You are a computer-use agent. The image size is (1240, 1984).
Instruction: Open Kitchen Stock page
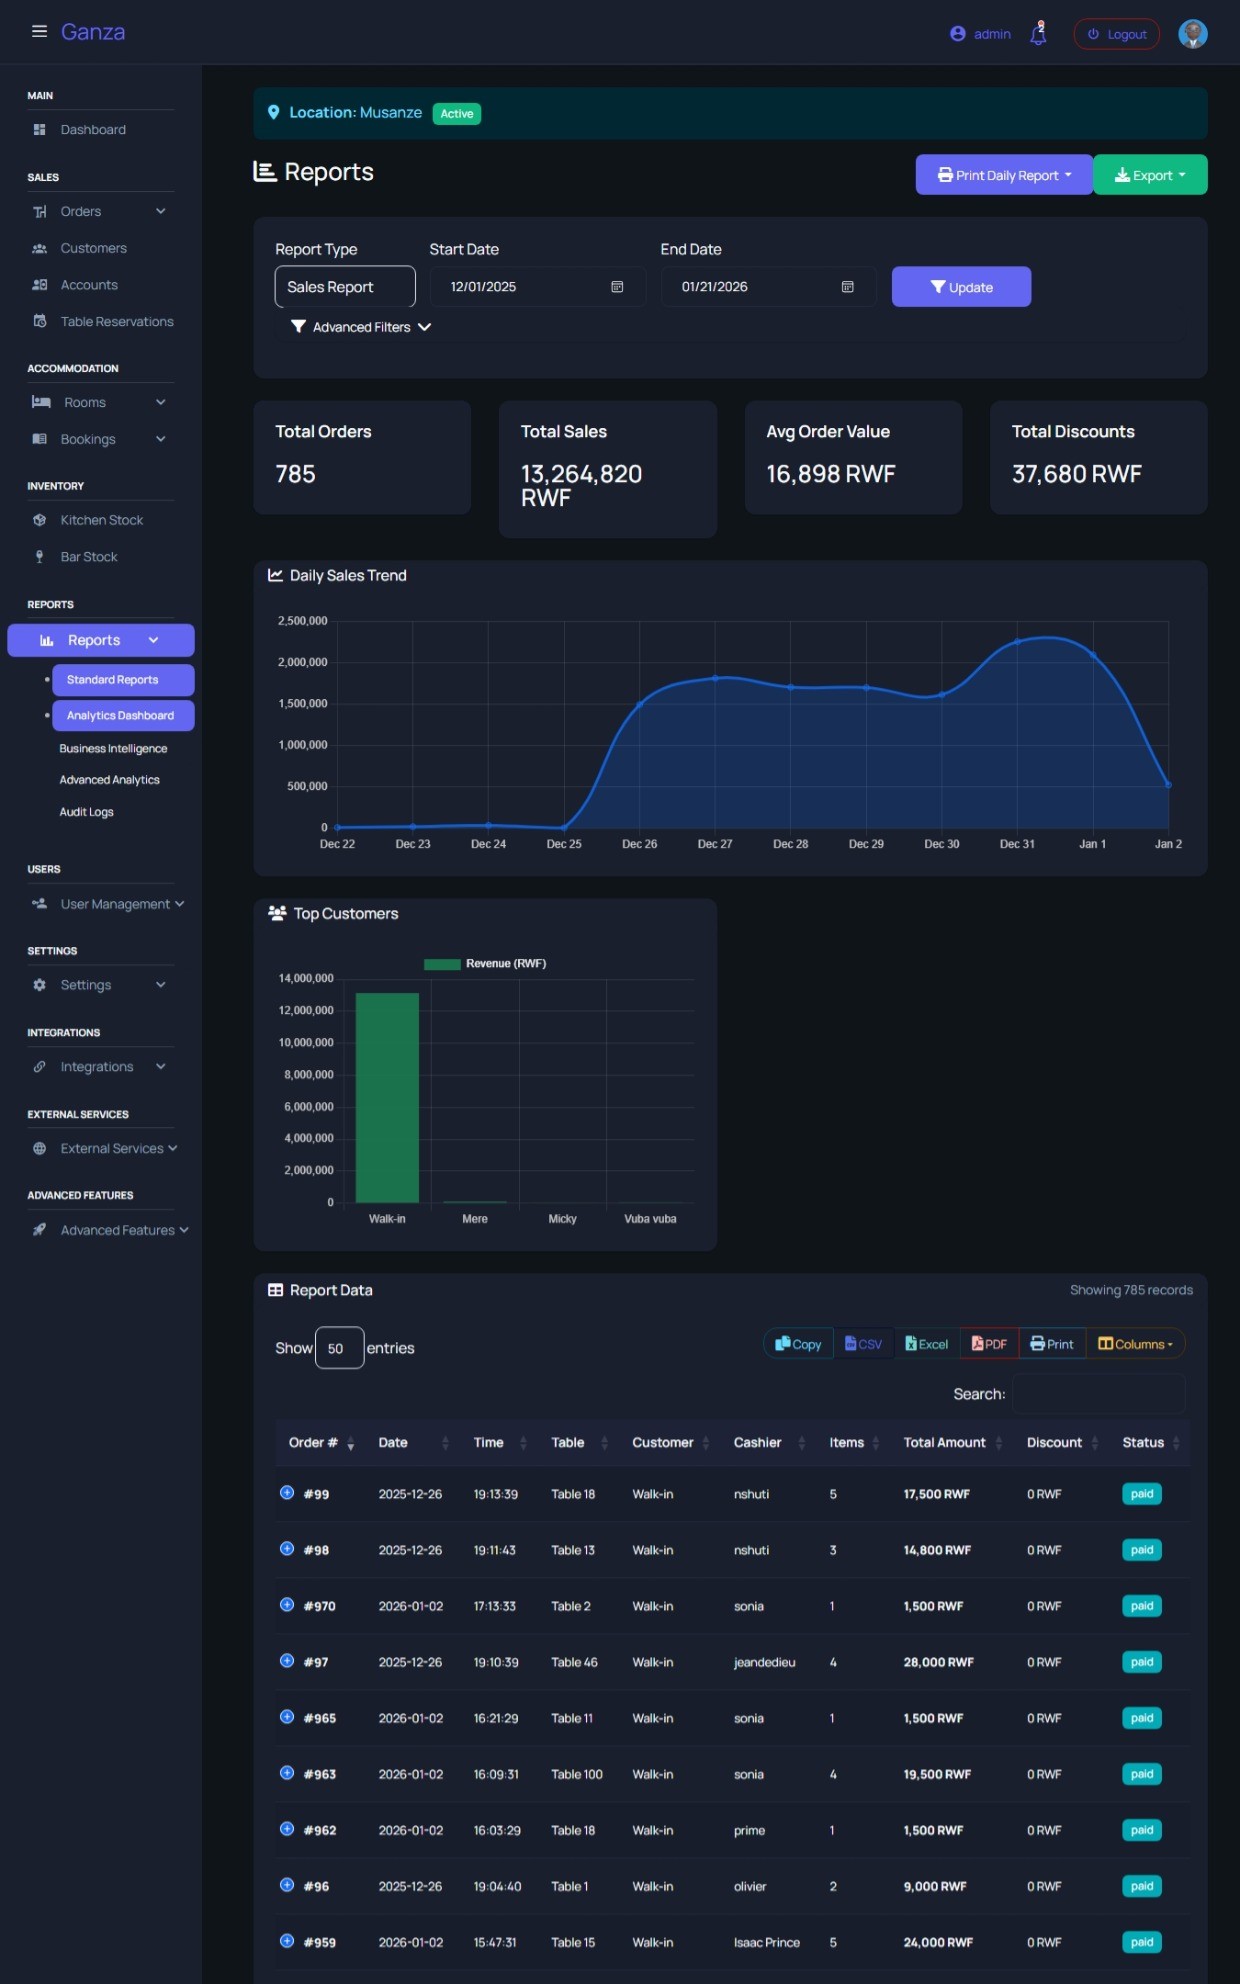coord(99,521)
